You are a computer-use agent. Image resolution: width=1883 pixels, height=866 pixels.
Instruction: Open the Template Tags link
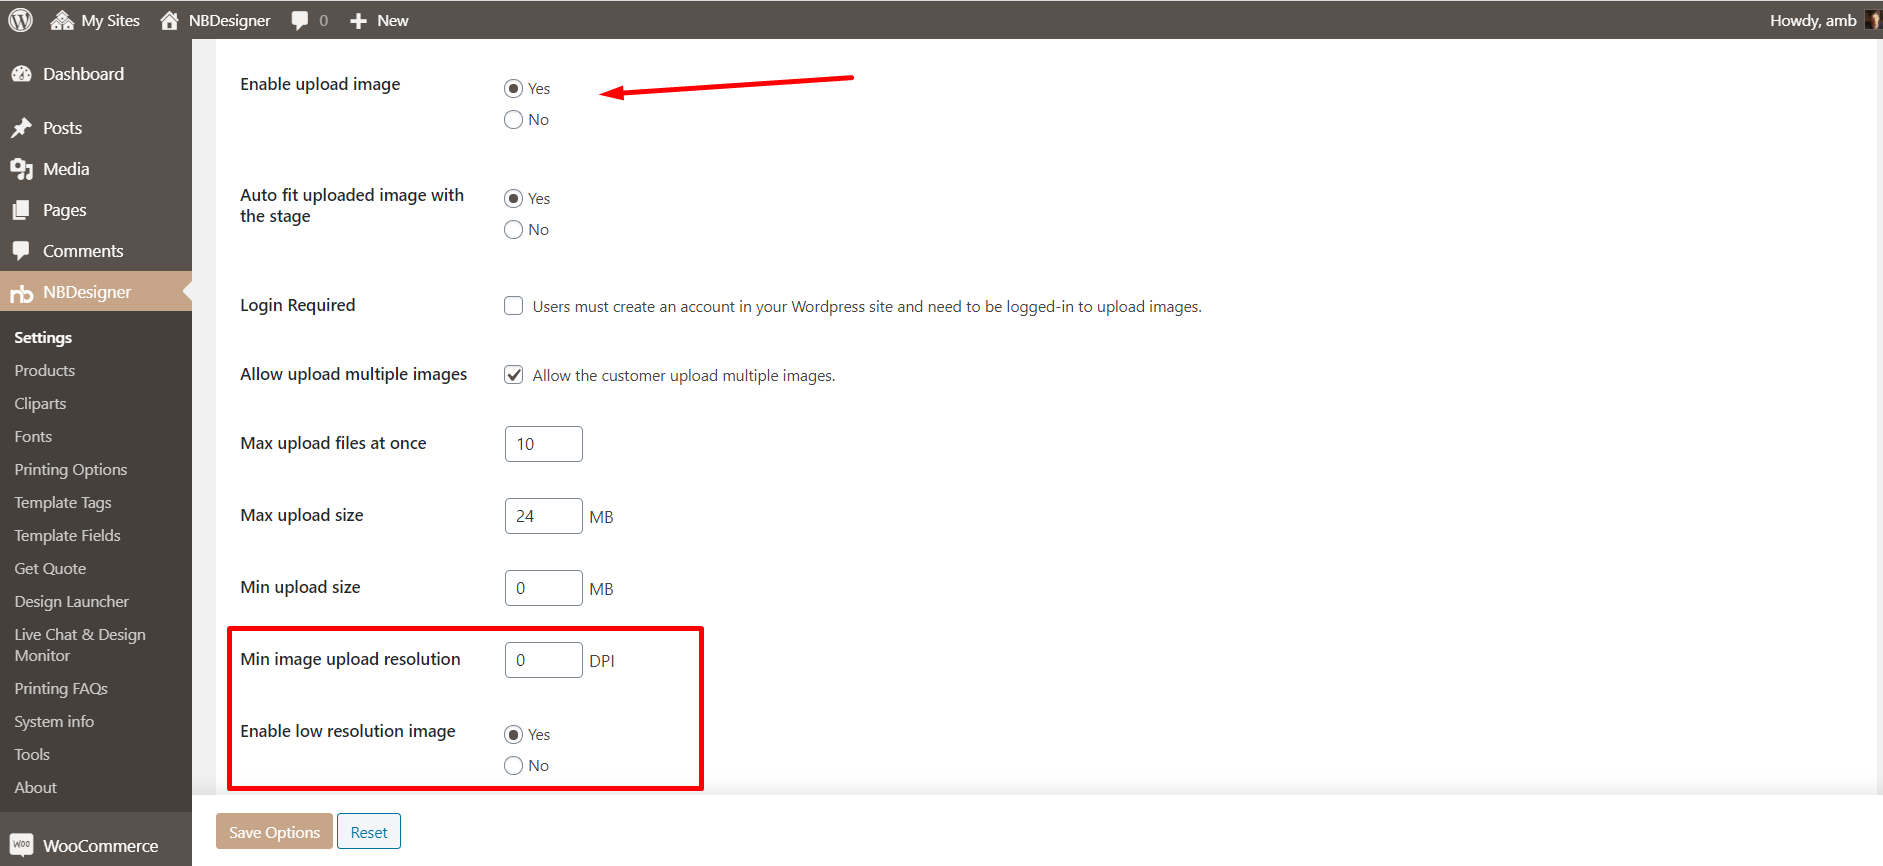click(63, 502)
